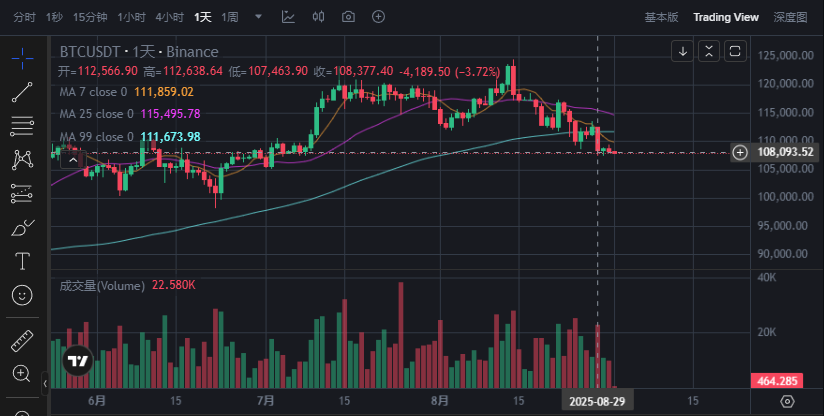The width and height of the screenshot is (824, 416).
Task: Switch to 基本版 chart view
Action: tap(661, 17)
